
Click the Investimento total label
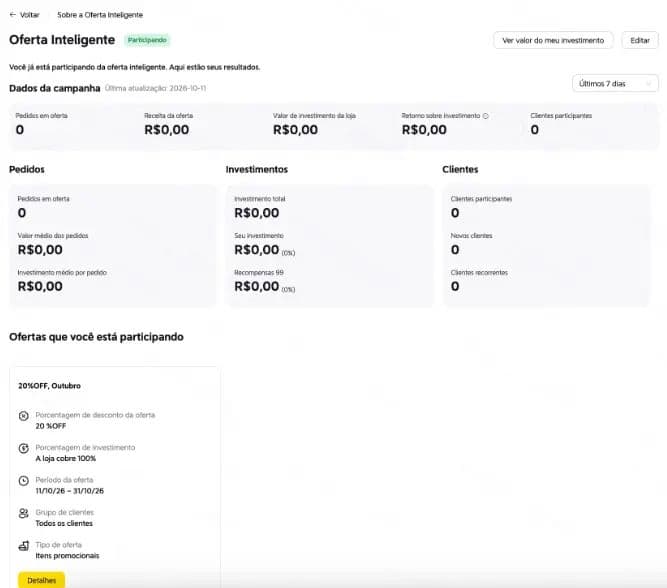[x=260, y=199]
